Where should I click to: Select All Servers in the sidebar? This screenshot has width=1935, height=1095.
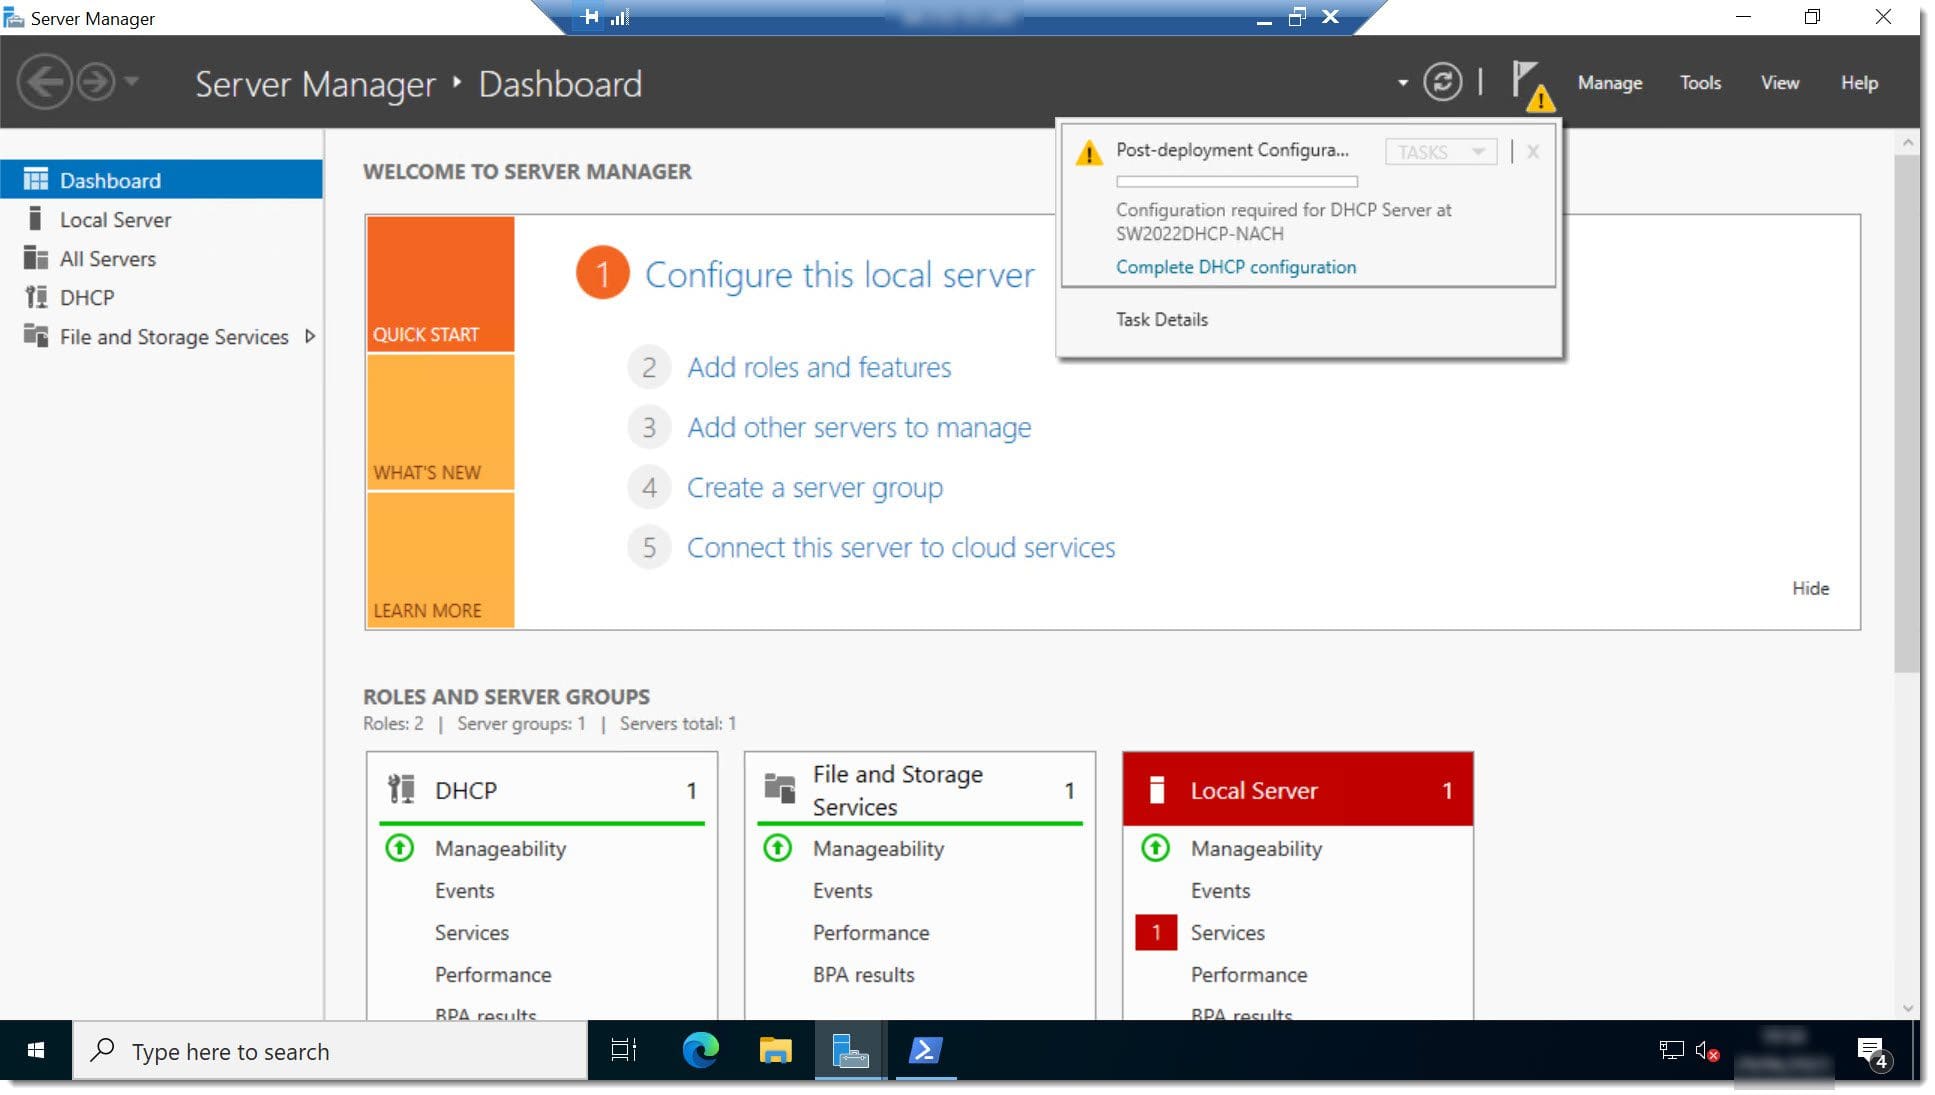pyautogui.click(x=161, y=258)
